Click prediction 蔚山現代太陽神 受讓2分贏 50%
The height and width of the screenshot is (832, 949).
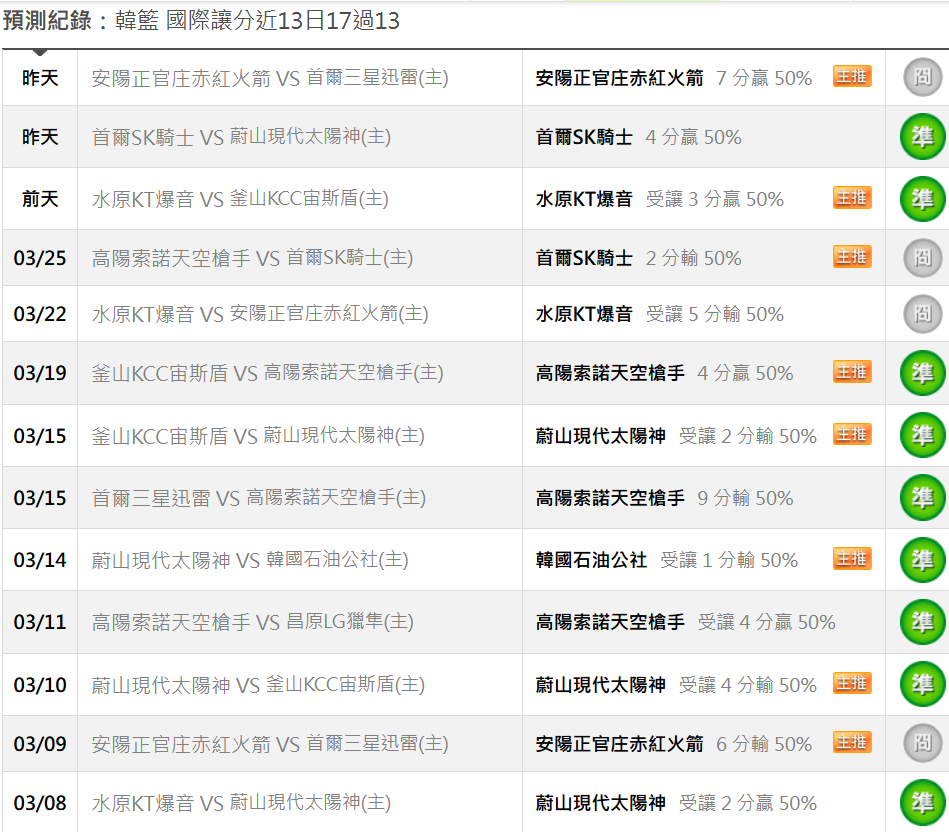676,803
